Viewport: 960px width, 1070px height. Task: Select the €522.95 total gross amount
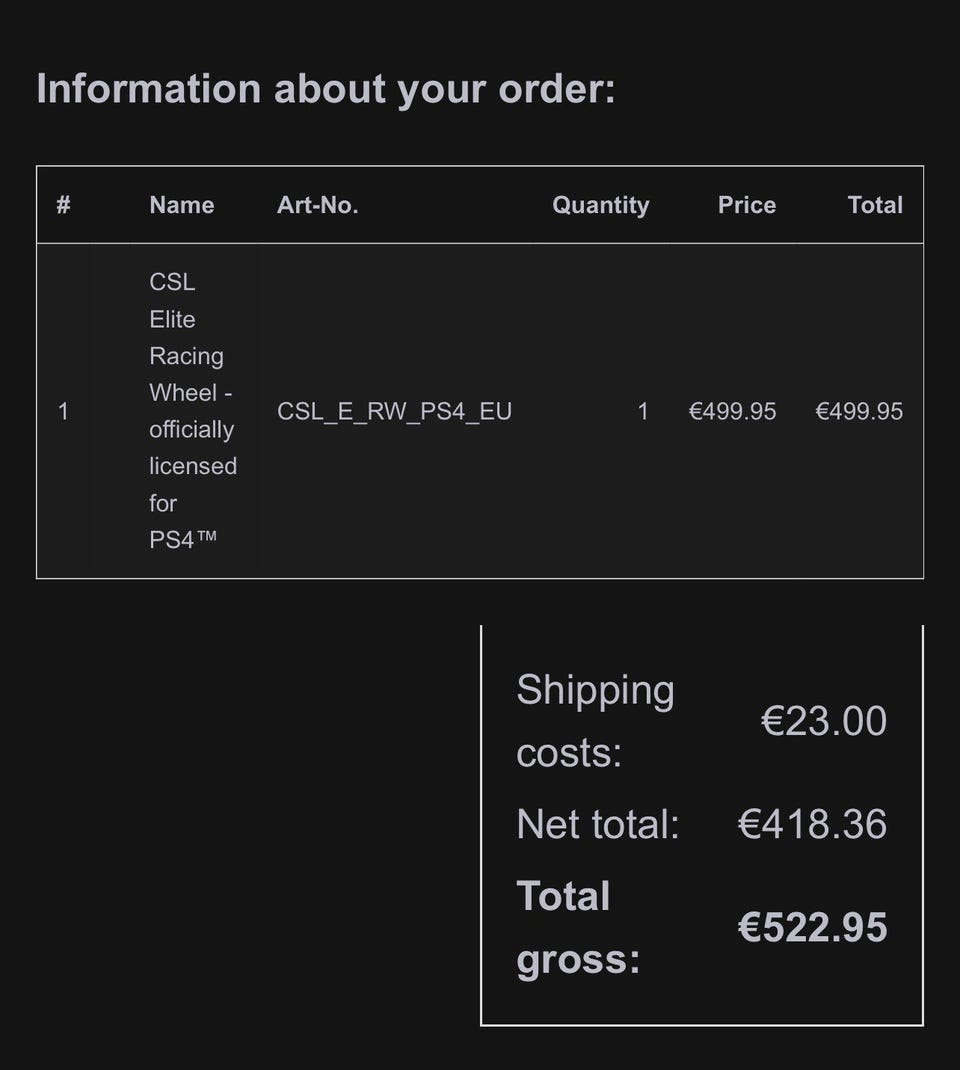pos(811,927)
